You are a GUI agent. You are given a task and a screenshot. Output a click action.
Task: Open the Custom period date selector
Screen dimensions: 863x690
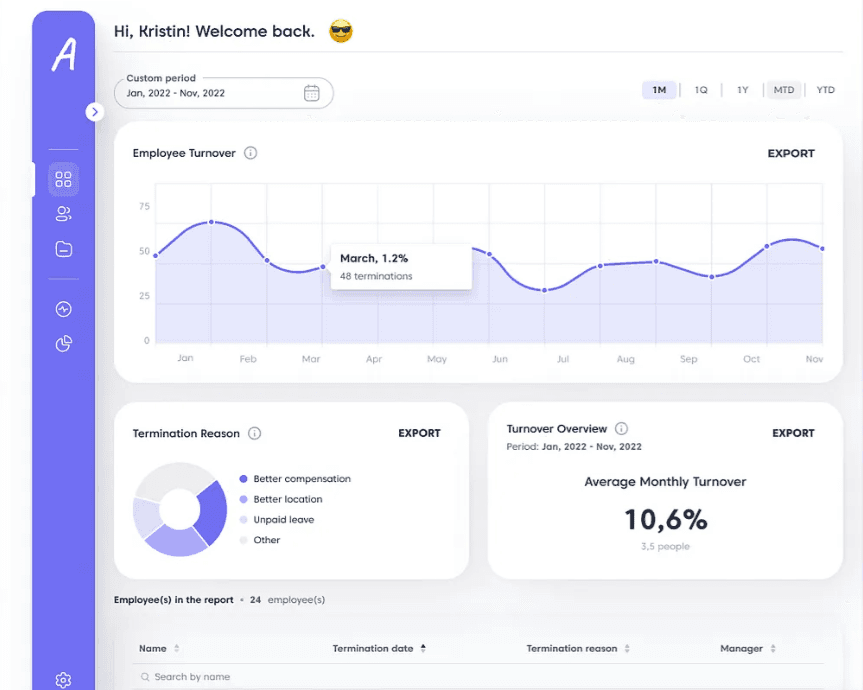coord(220,91)
